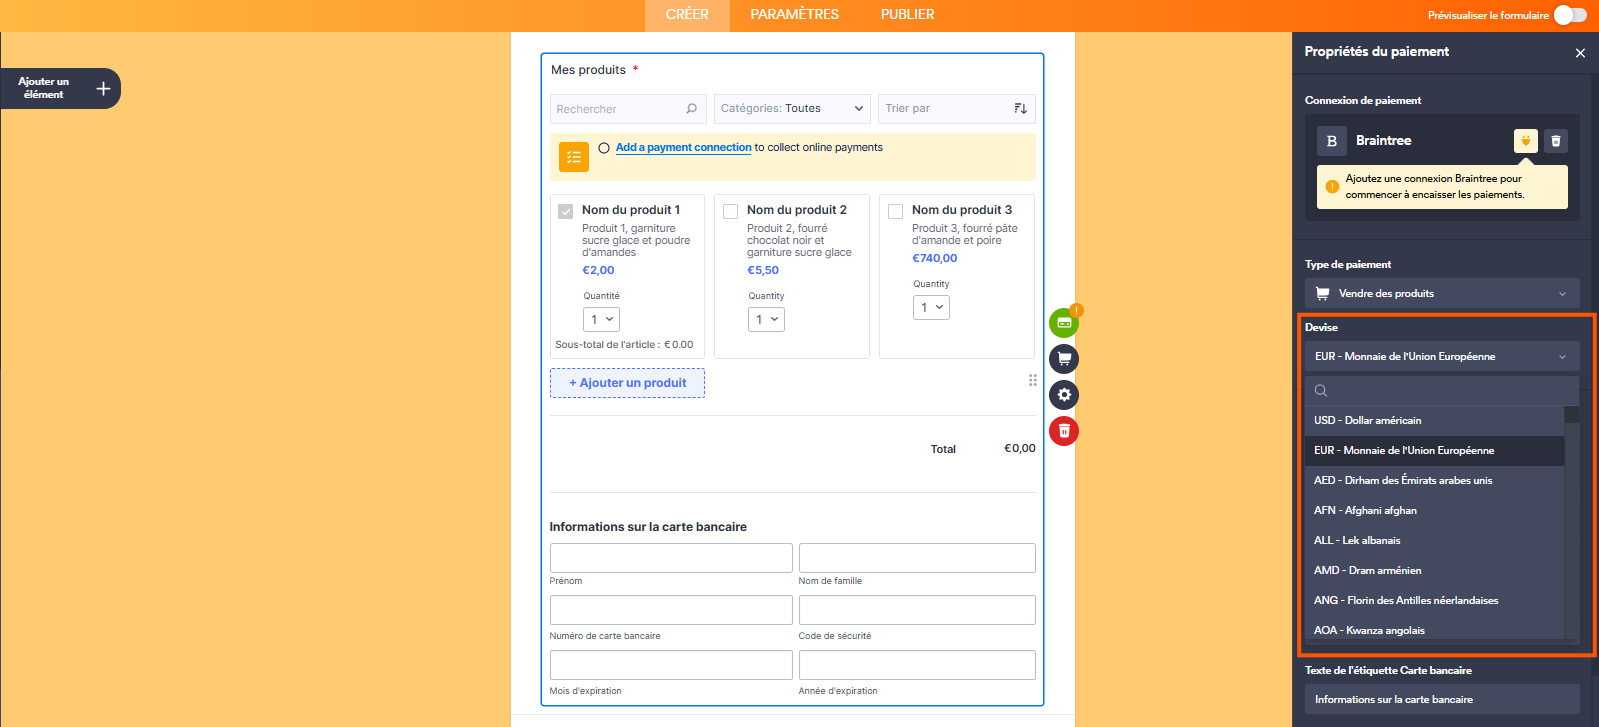Click the warning icon in Braintree notice
1599x727 pixels.
pos(1332,186)
